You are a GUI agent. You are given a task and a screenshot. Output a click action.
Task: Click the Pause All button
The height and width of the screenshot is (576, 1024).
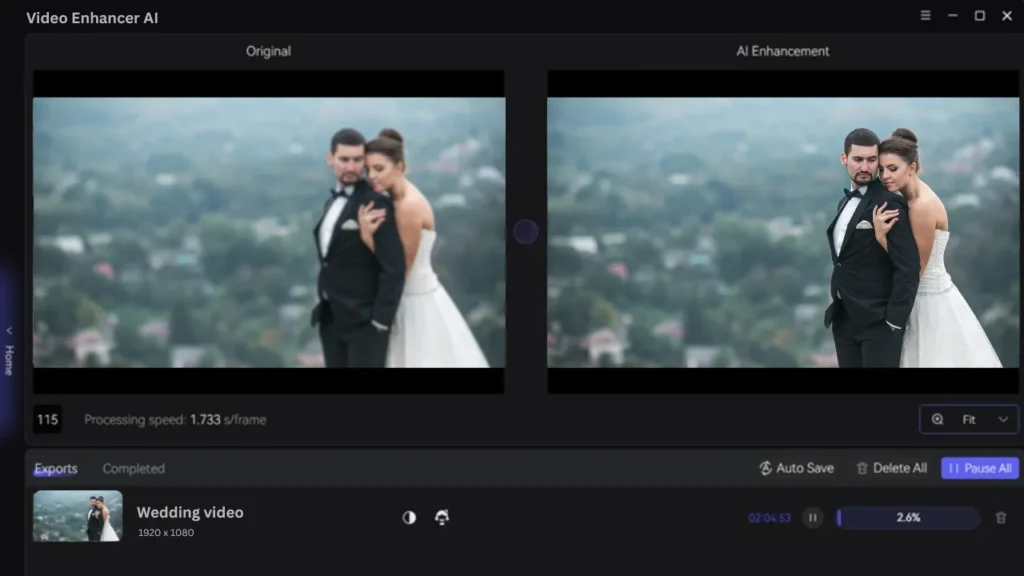tap(979, 467)
